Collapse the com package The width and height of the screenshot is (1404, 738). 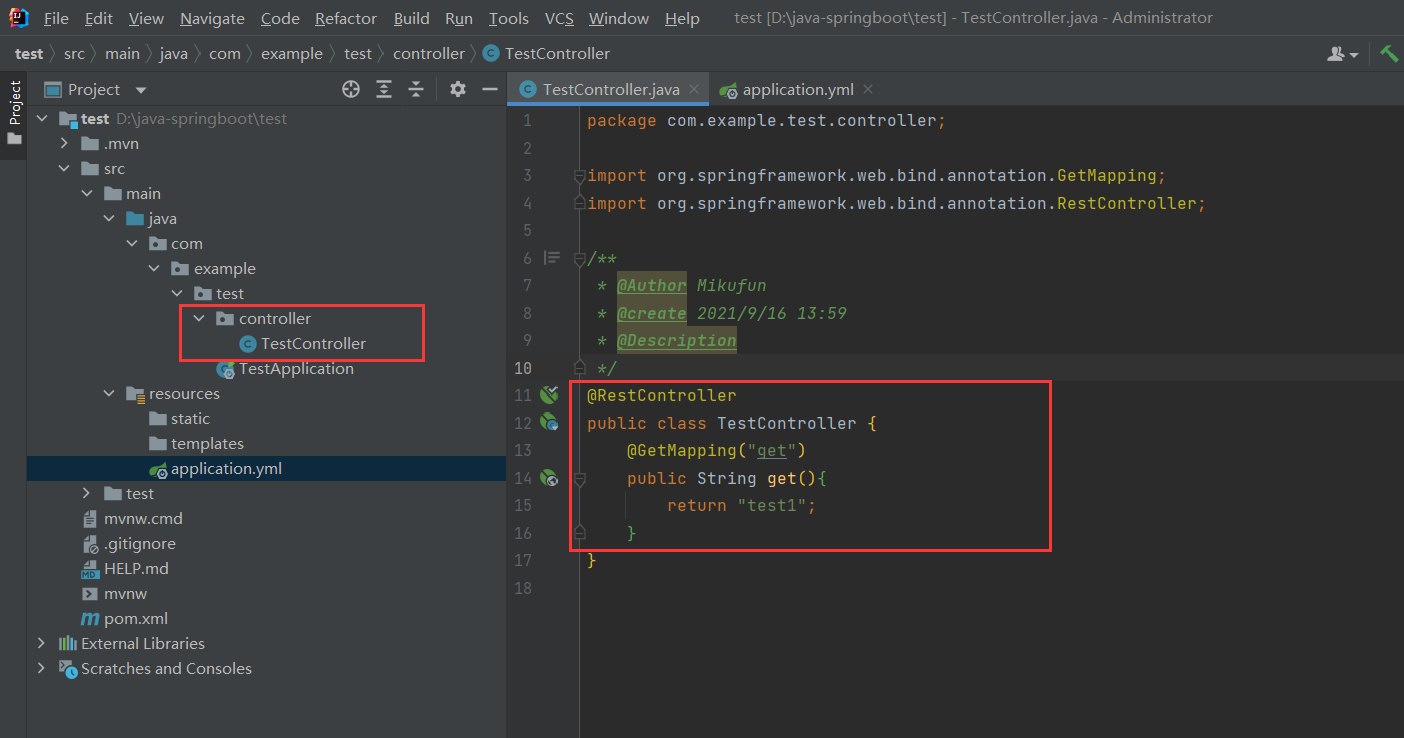pyautogui.click(x=131, y=243)
